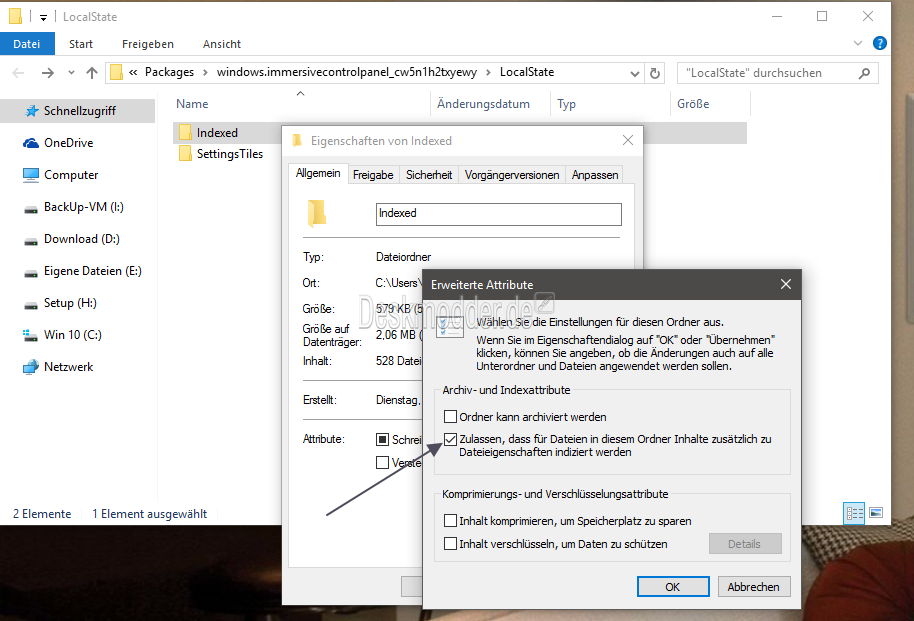This screenshot has height=621, width=914.
Task: Enable 'Inhalt komprimieren' checkbox
Action: tap(450, 520)
